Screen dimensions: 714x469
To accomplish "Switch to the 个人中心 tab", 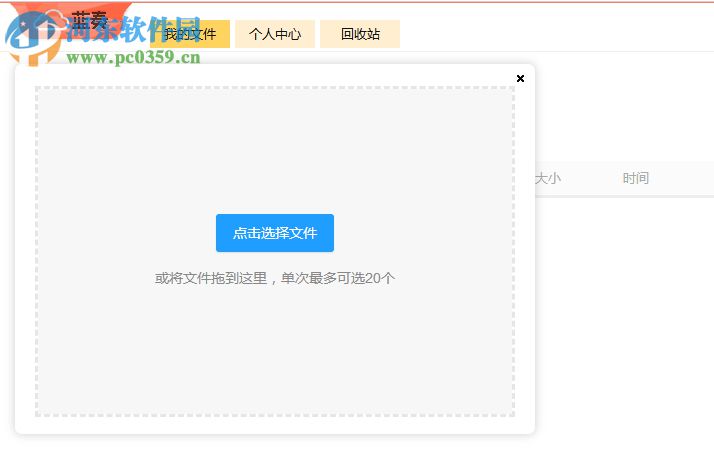I will coord(275,34).
